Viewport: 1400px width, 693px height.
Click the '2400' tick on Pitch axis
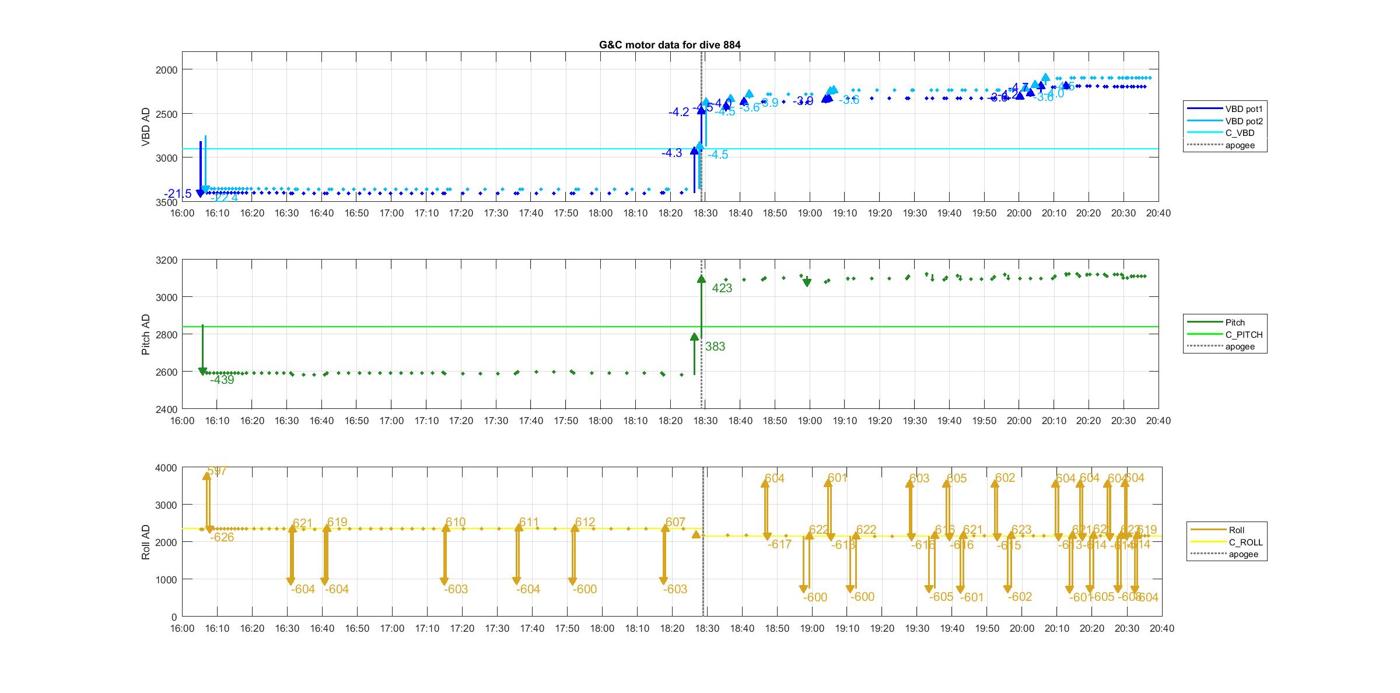(x=167, y=409)
